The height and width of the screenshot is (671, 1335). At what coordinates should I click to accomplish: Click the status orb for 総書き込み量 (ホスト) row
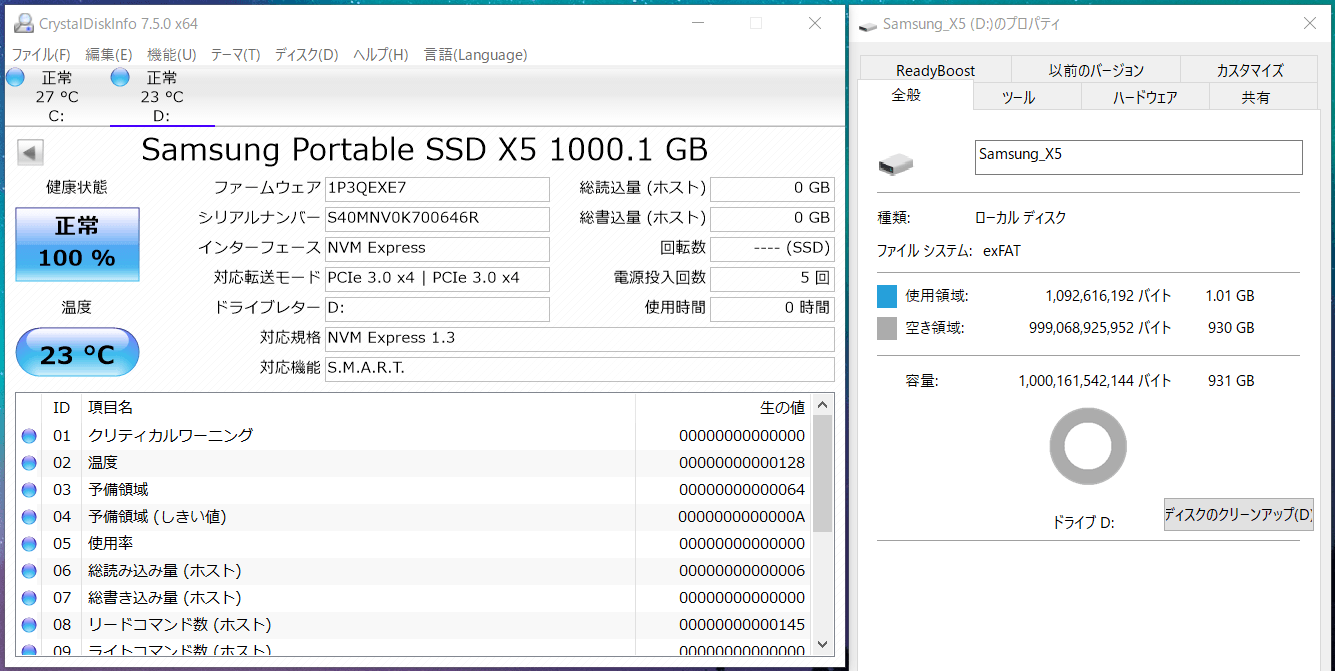tap(29, 598)
